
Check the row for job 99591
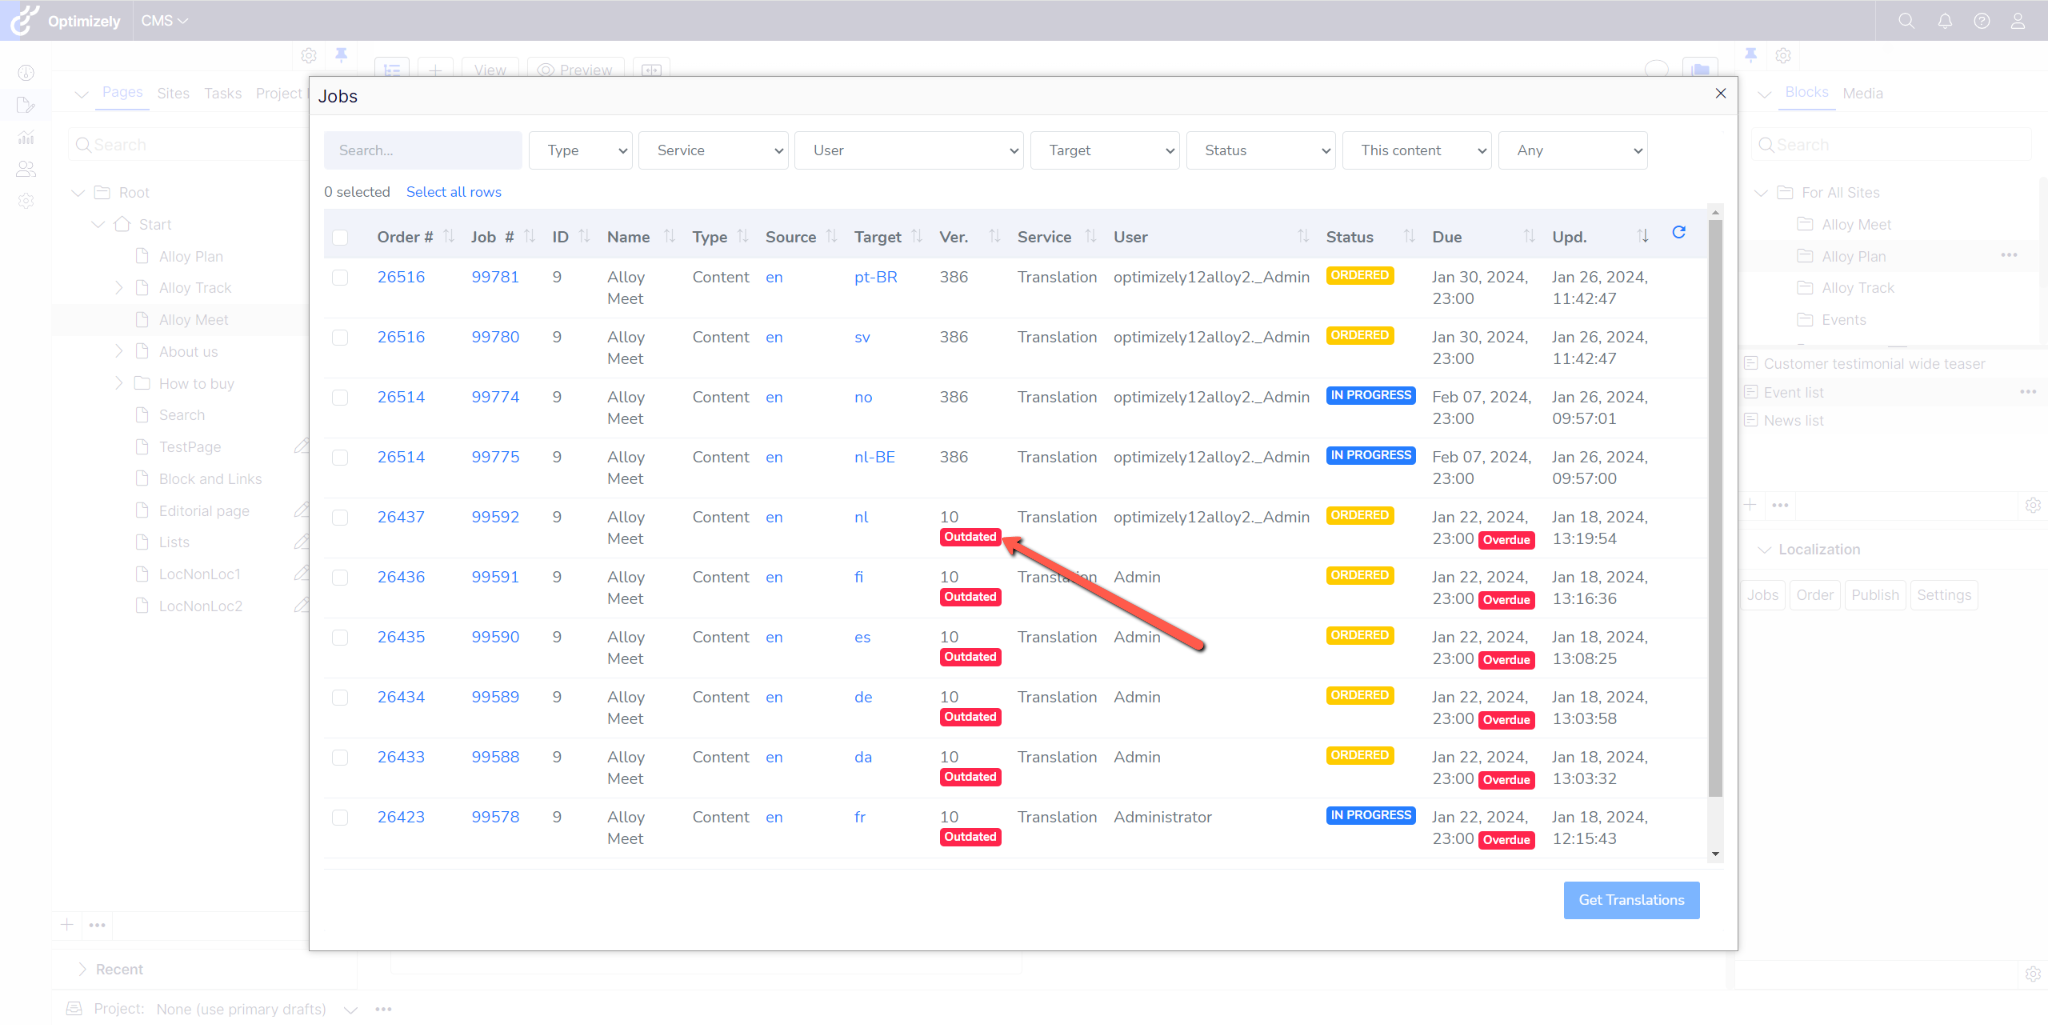point(340,577)
